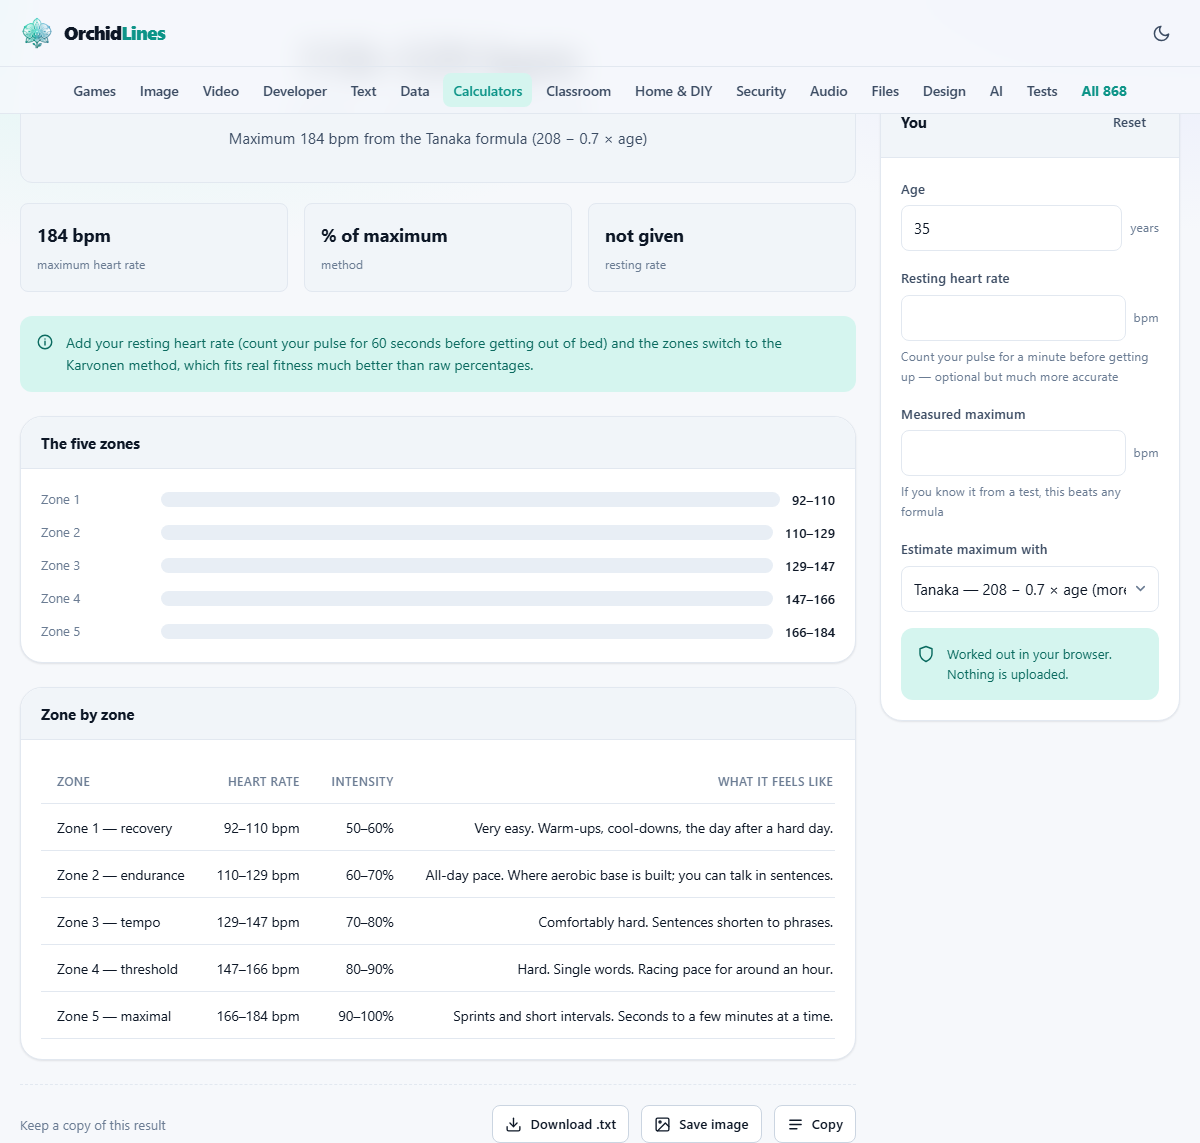This screenshot has height=1143, width=1200.
Task: Open the Classroom category
Action: [578, 91]
